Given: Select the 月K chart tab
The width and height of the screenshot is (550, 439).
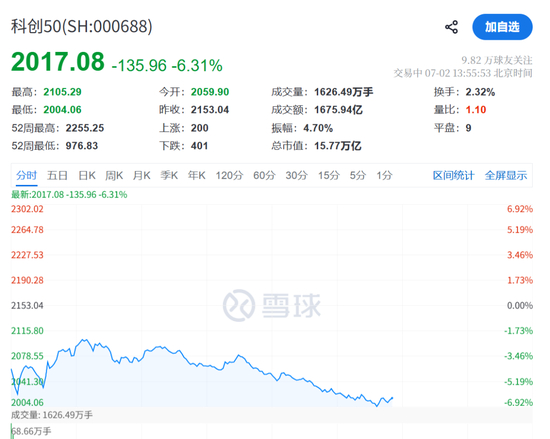Looking at the screenshot, I should pos(142,175).
